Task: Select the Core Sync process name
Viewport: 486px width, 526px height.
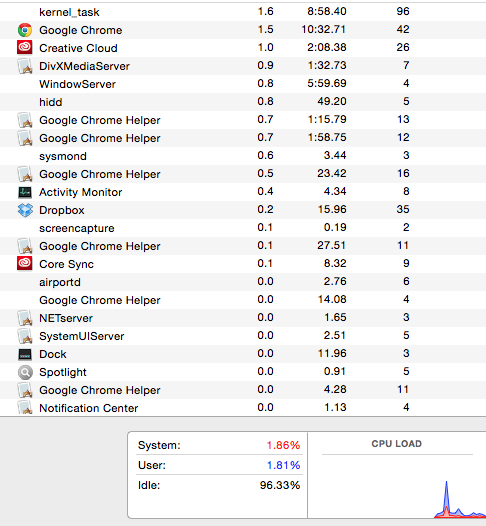Action: [x=66, y=264]
